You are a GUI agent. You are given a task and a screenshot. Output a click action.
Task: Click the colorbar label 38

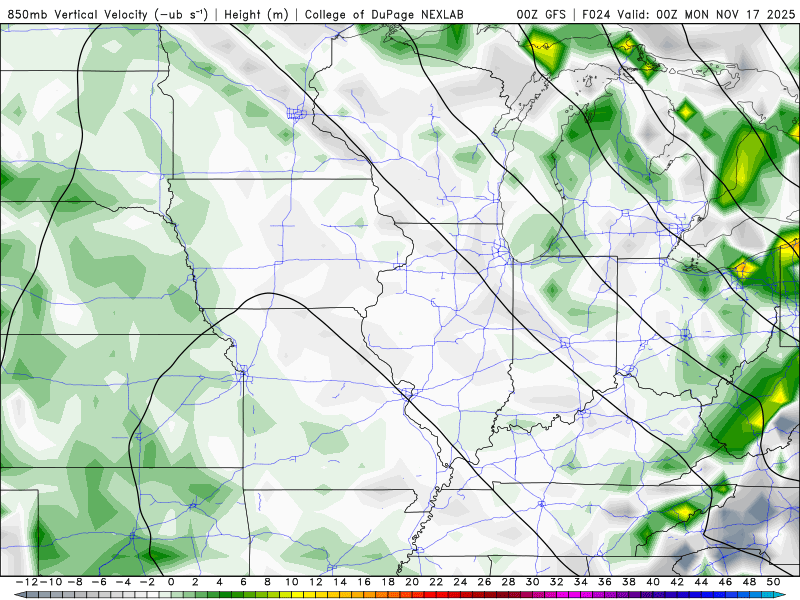(629, 582)
